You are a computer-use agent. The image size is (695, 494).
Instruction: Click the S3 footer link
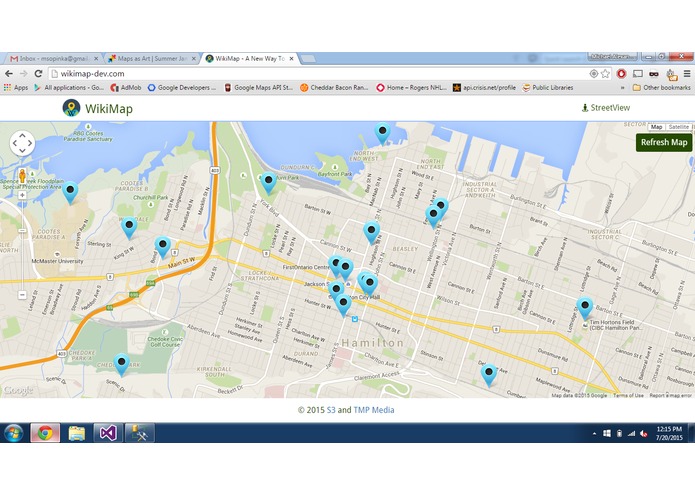click(x=331, y=410)
